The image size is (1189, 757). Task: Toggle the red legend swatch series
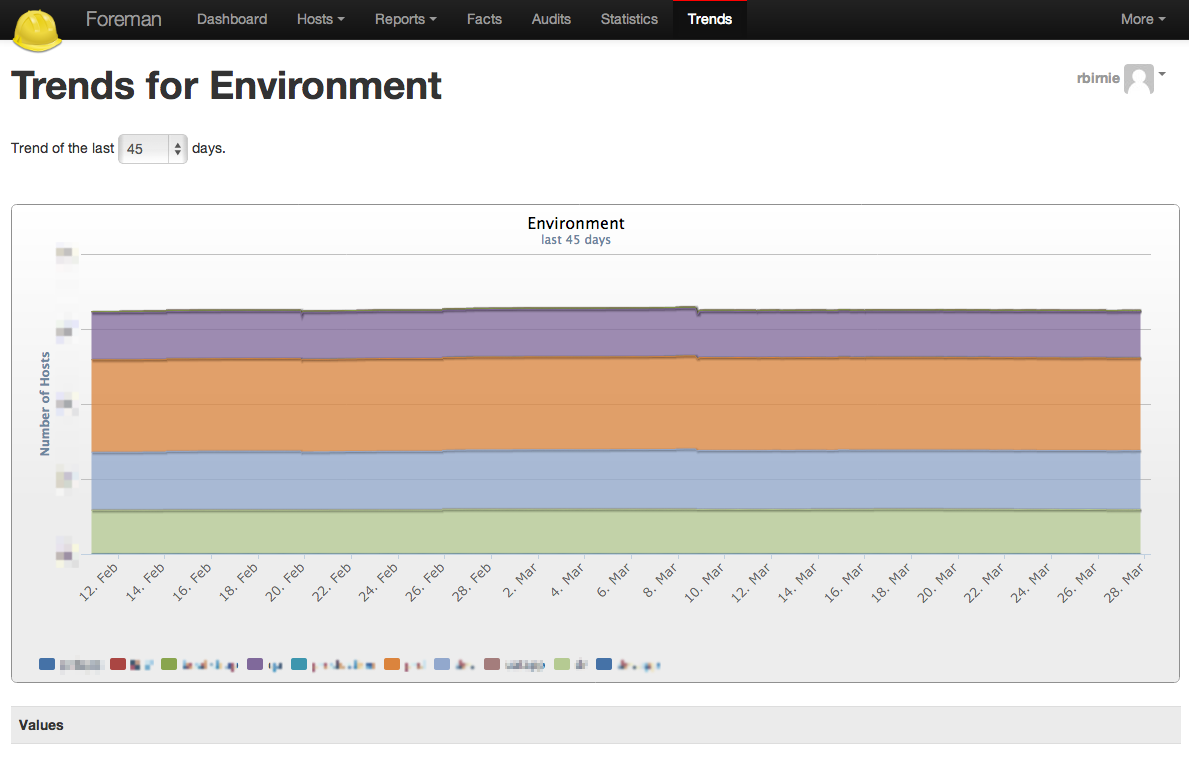pos(118,664)
